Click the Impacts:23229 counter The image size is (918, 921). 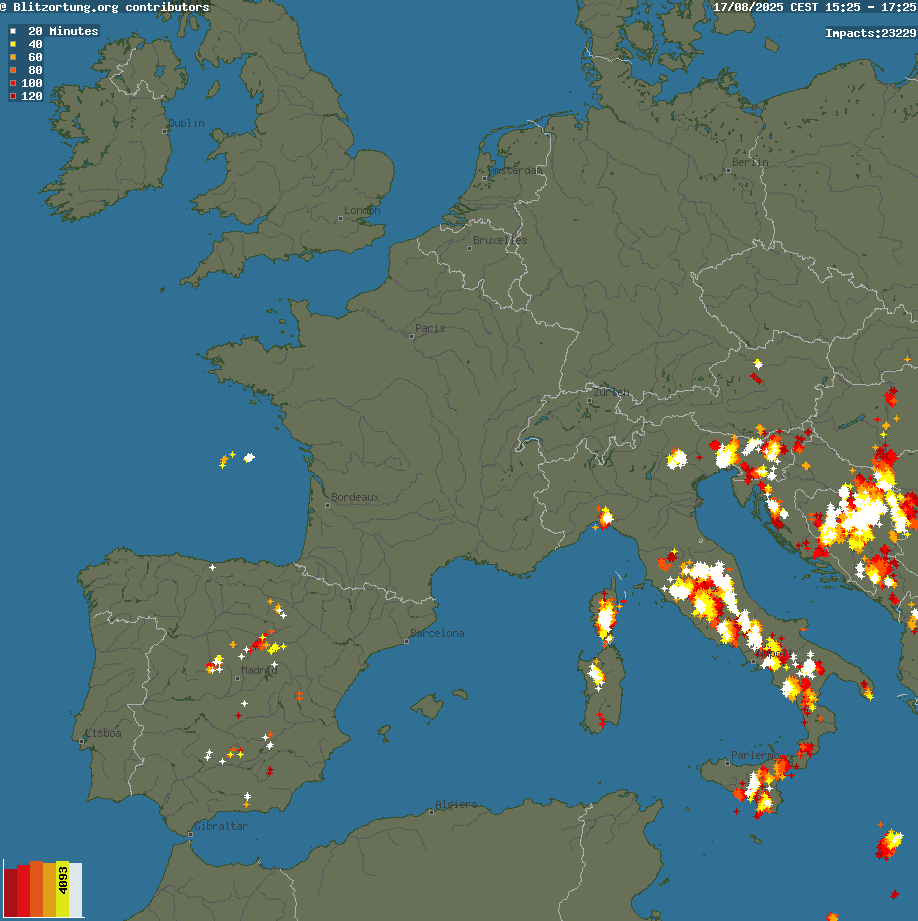pos(870,33)
